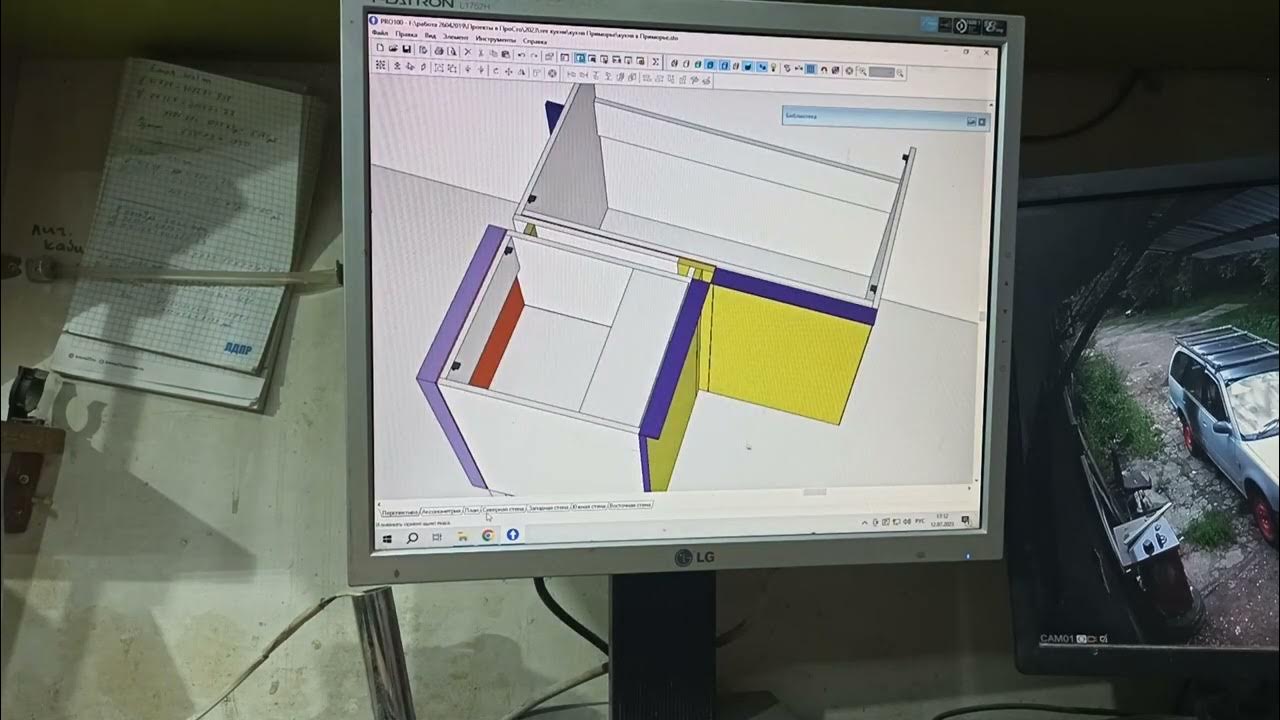
Task: Open the Вид menu
Action: [x=430, y=36]
